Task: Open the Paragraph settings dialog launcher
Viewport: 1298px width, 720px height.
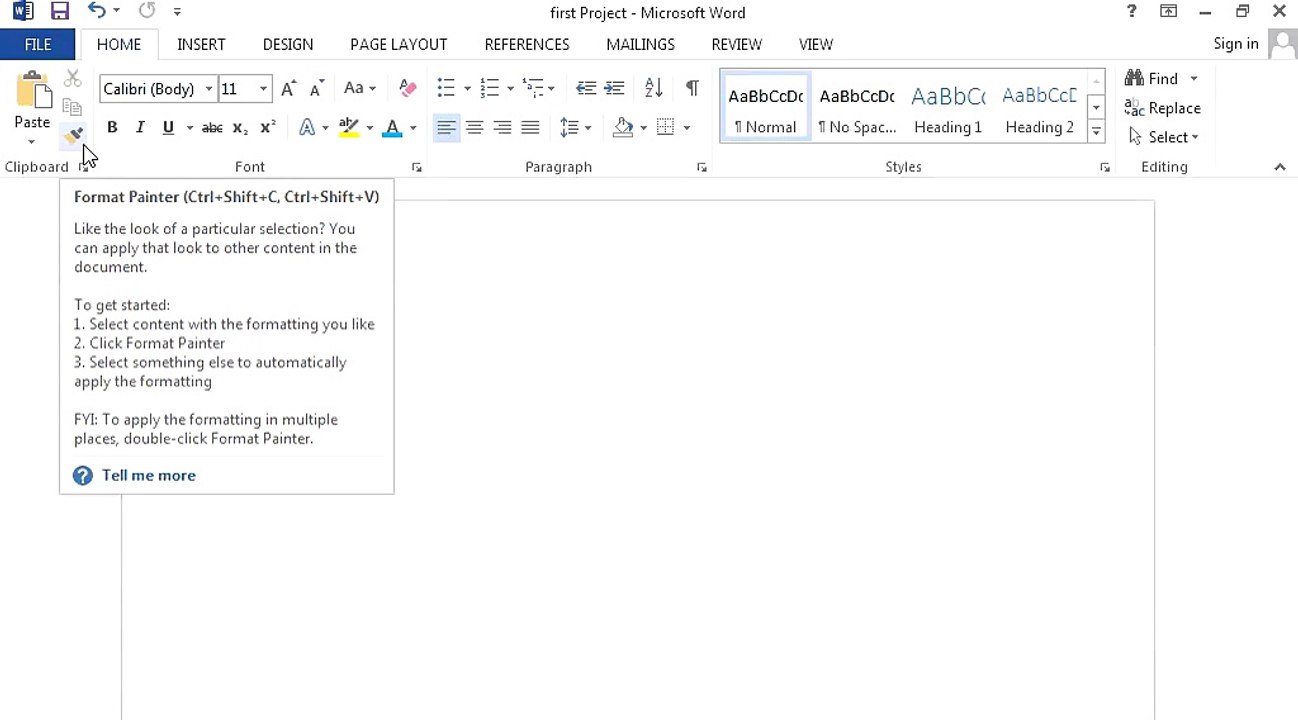Action: pos(702,167)
